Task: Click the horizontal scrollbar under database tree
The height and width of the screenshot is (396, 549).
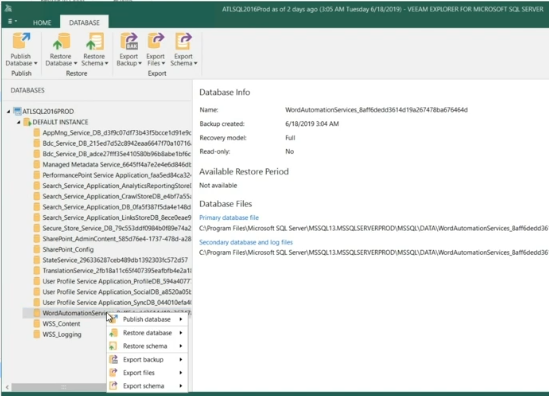Action: pos(59,387)
